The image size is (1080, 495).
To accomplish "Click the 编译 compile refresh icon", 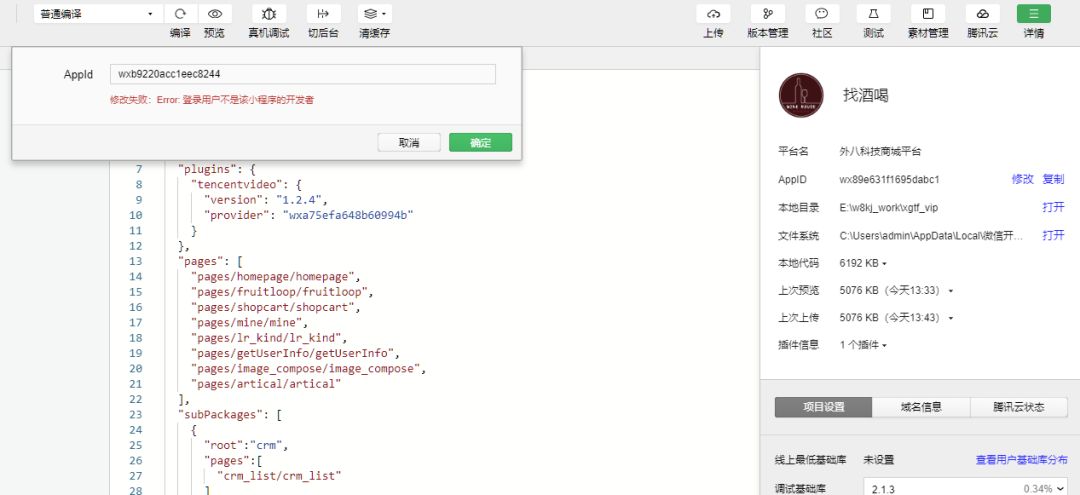I will pyautogui.click(x=180, y=14).
